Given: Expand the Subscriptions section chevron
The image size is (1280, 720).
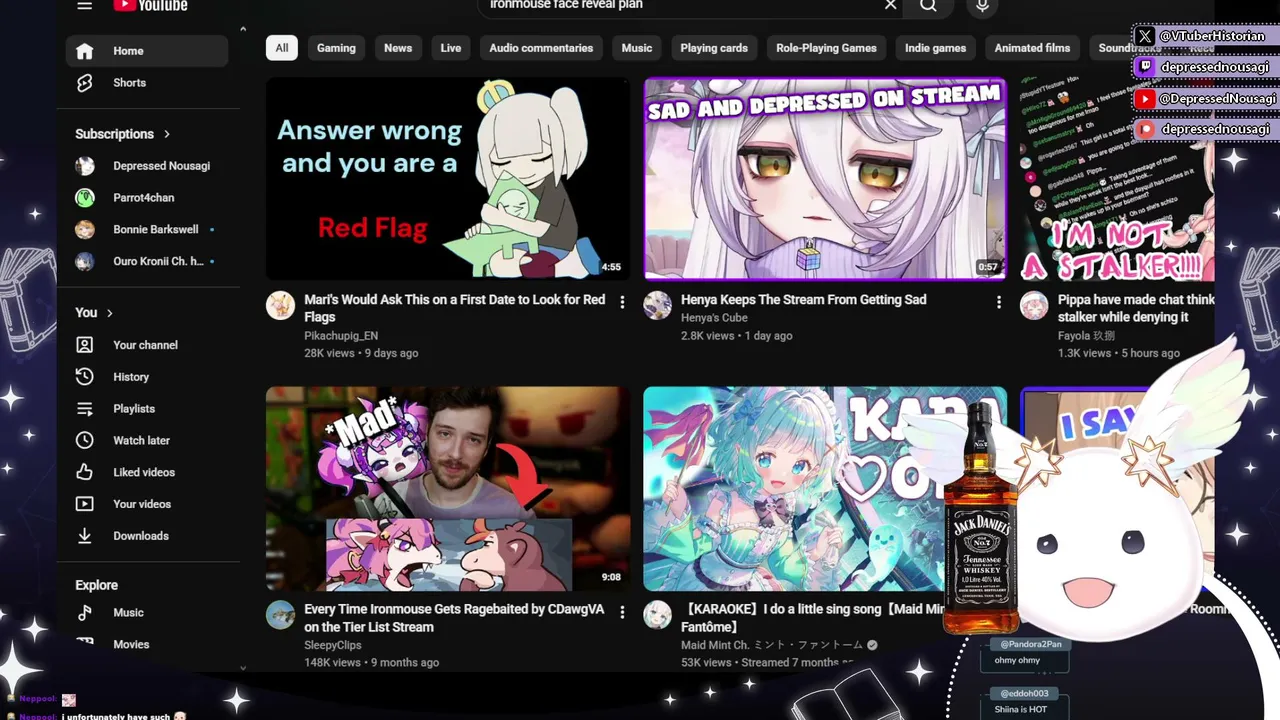Looking at the screenshot, I should [x=167, y=134].
